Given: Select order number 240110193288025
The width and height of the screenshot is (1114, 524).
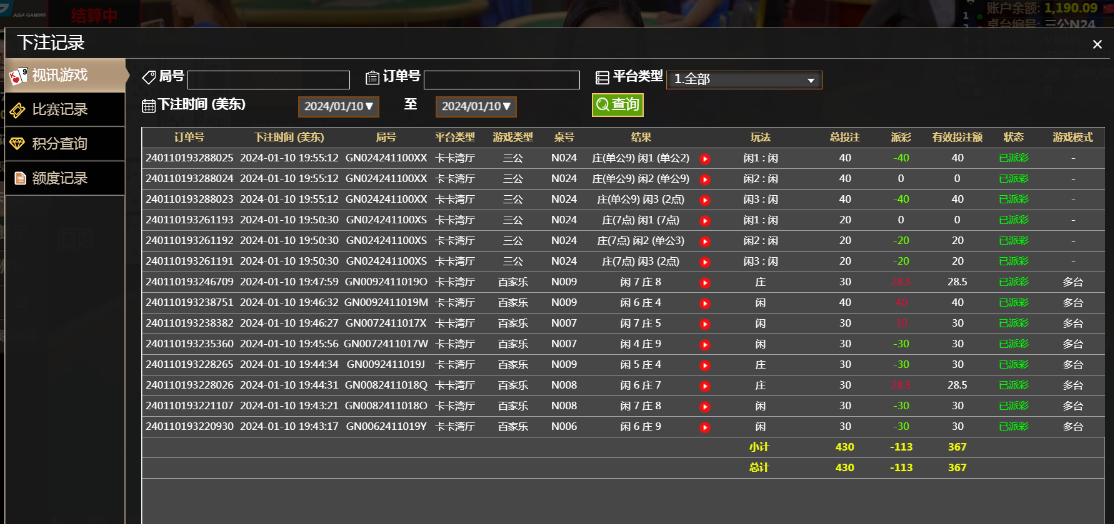Looking at the screenshot, I should pyautogui.click(x=189, y=158).
